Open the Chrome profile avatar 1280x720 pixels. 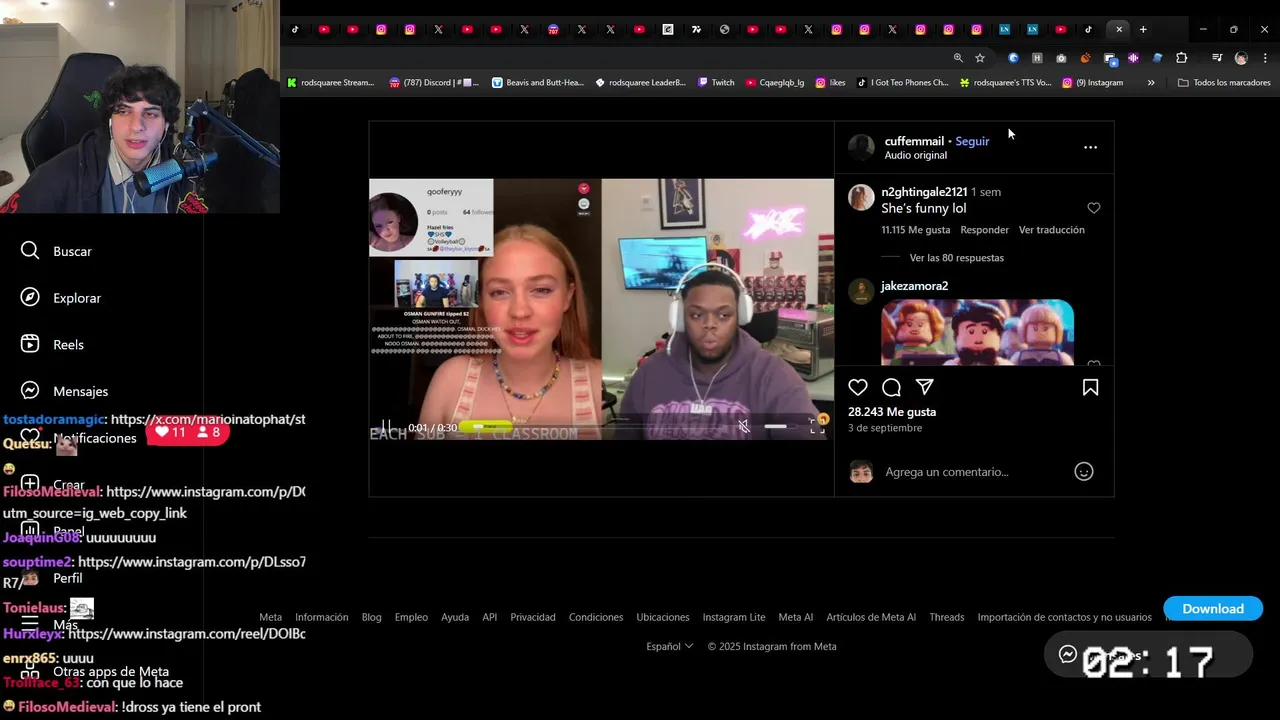coord(1241,58)
